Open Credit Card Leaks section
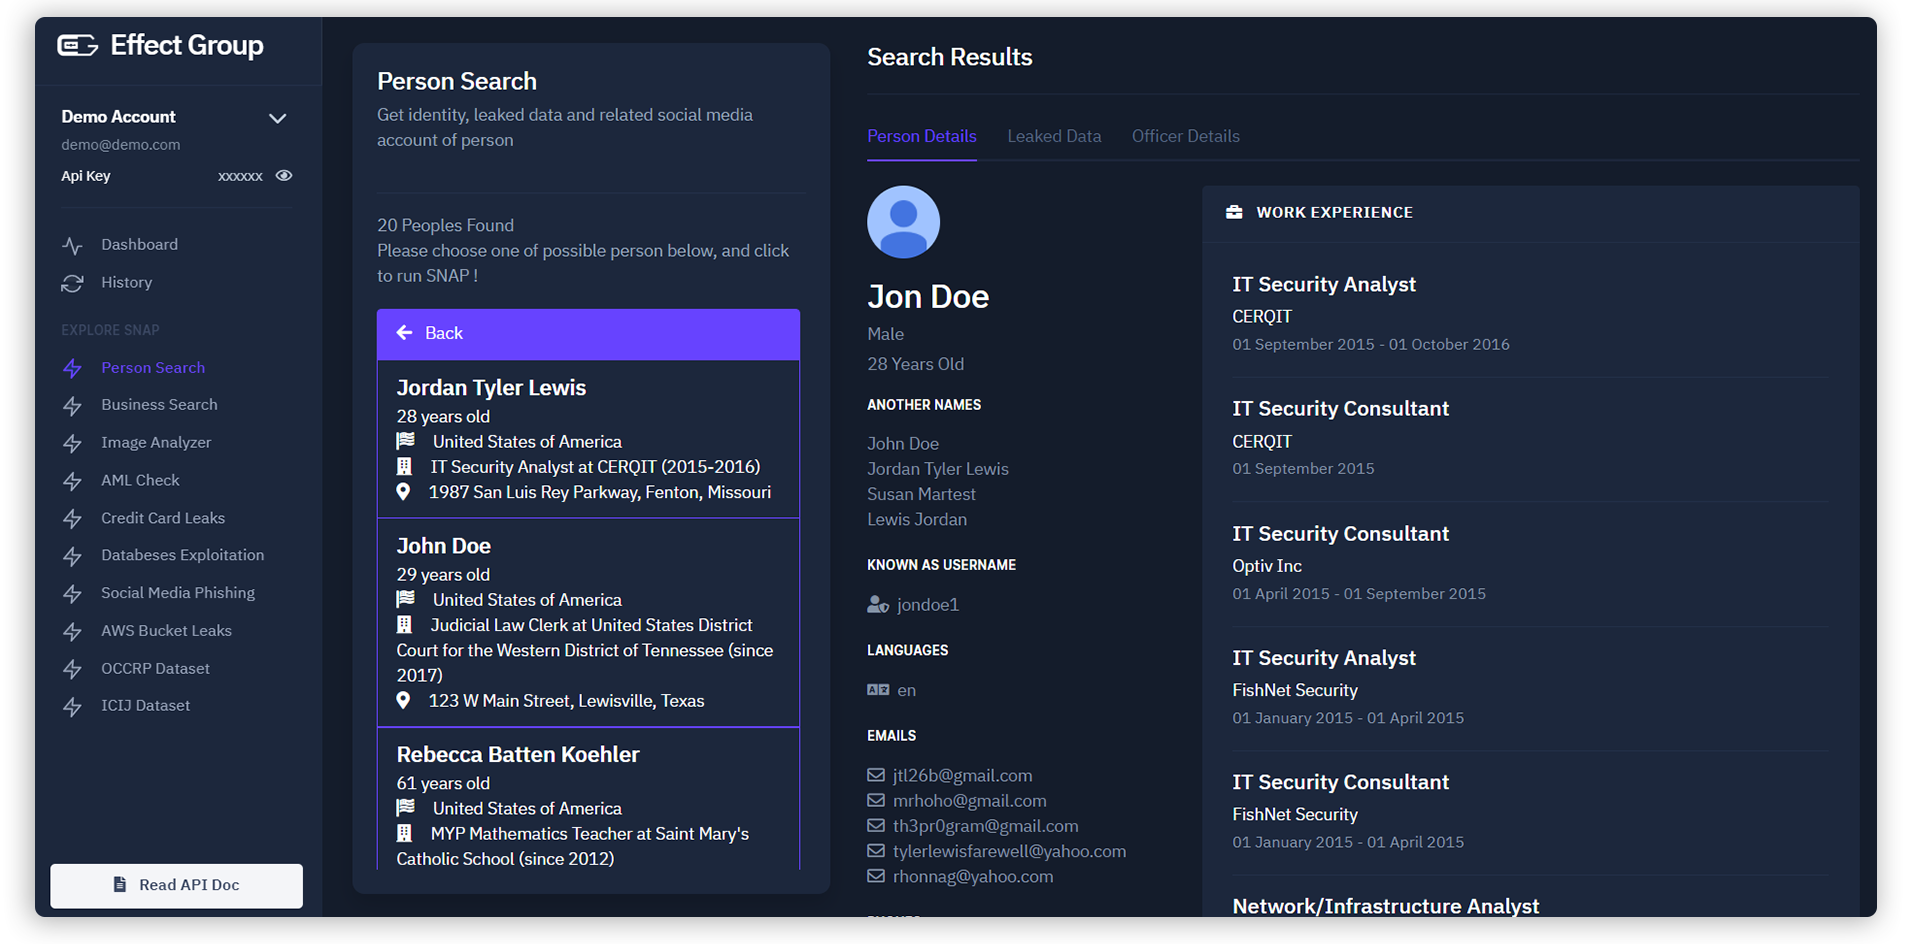1912x944 pixels. click(x=163, y=518)
